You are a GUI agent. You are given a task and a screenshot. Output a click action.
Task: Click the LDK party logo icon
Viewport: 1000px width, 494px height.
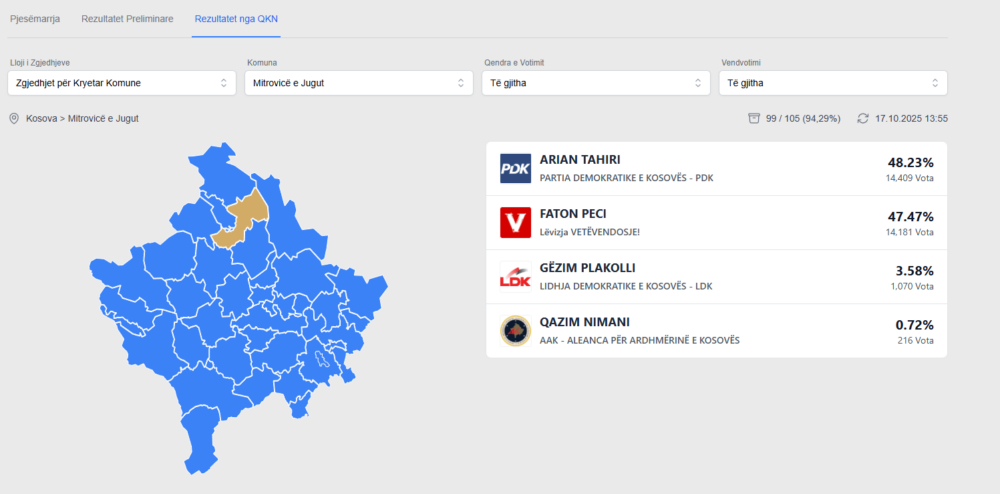click(515, 277)
